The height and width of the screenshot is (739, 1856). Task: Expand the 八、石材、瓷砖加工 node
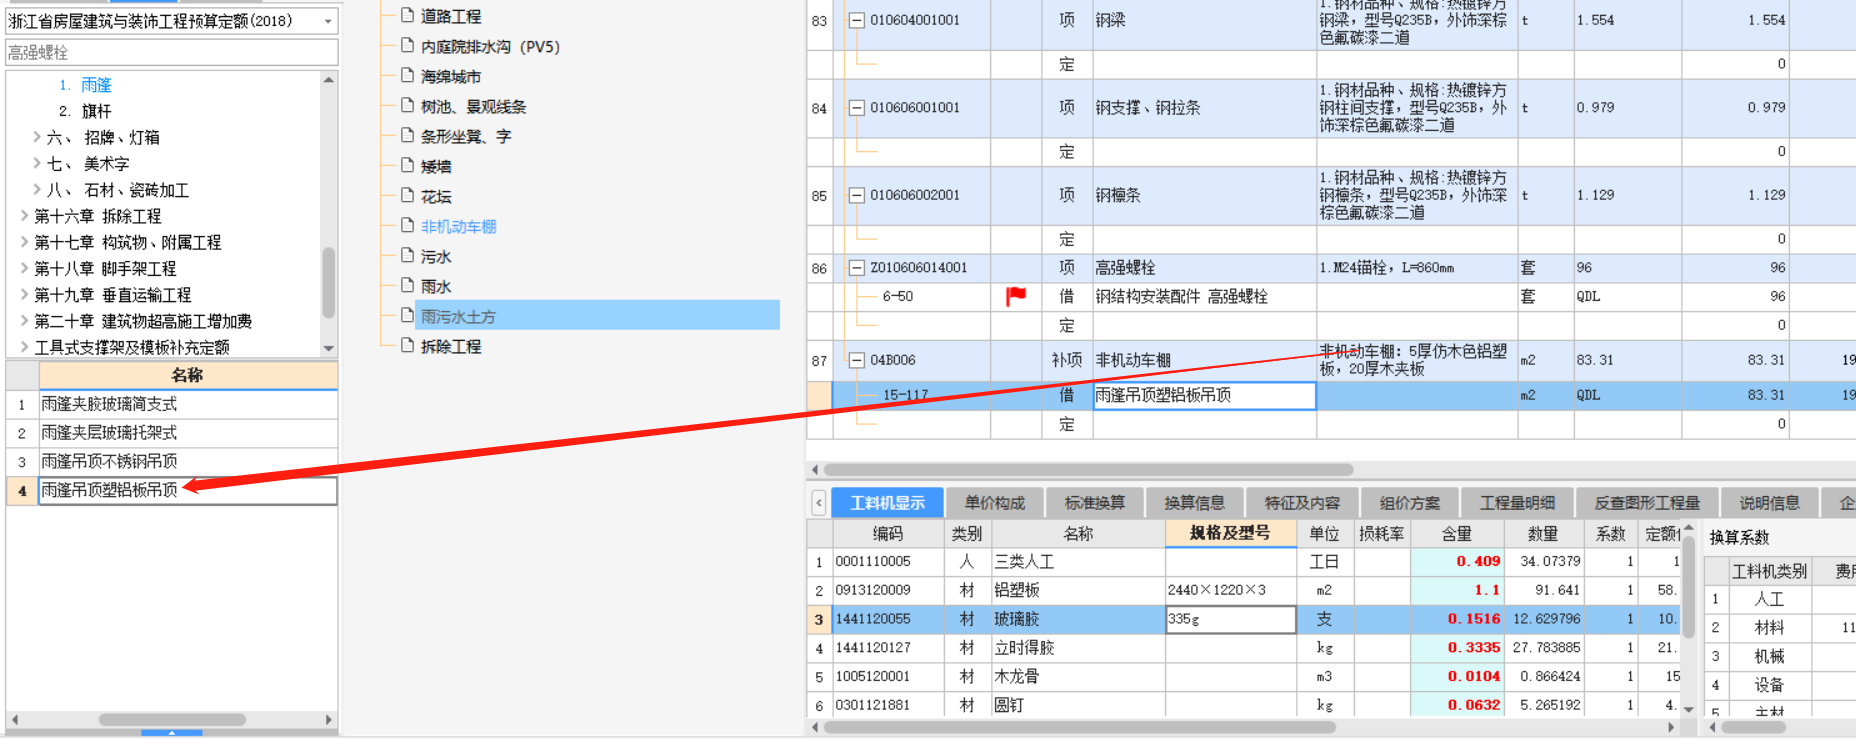(x=37, y=189)
